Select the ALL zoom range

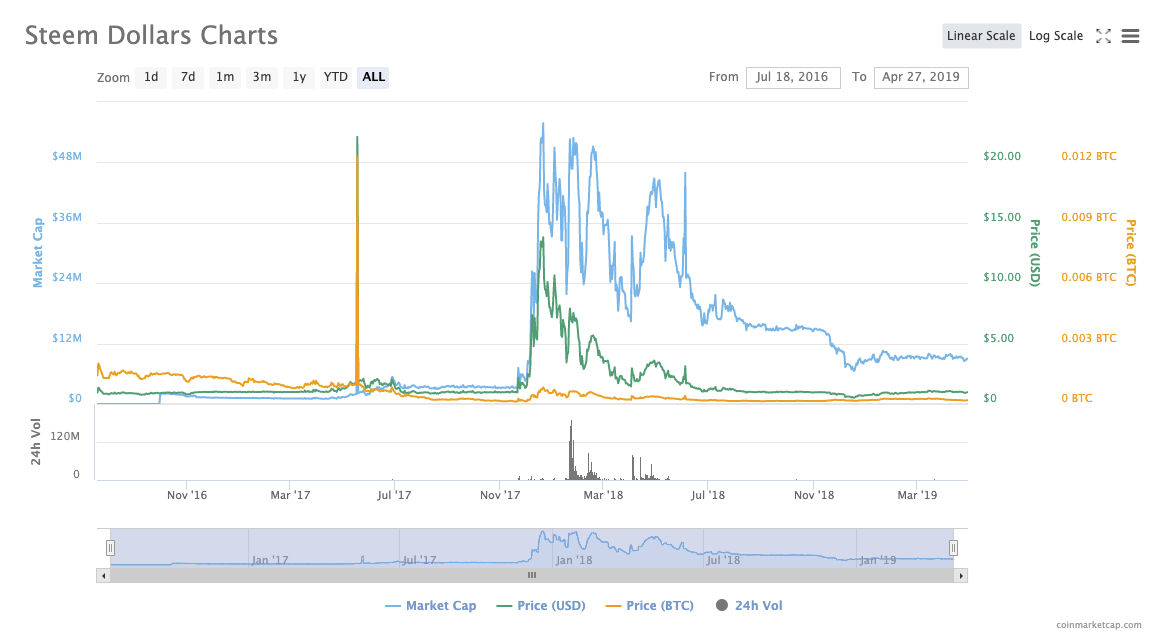(x=373, y=77)
